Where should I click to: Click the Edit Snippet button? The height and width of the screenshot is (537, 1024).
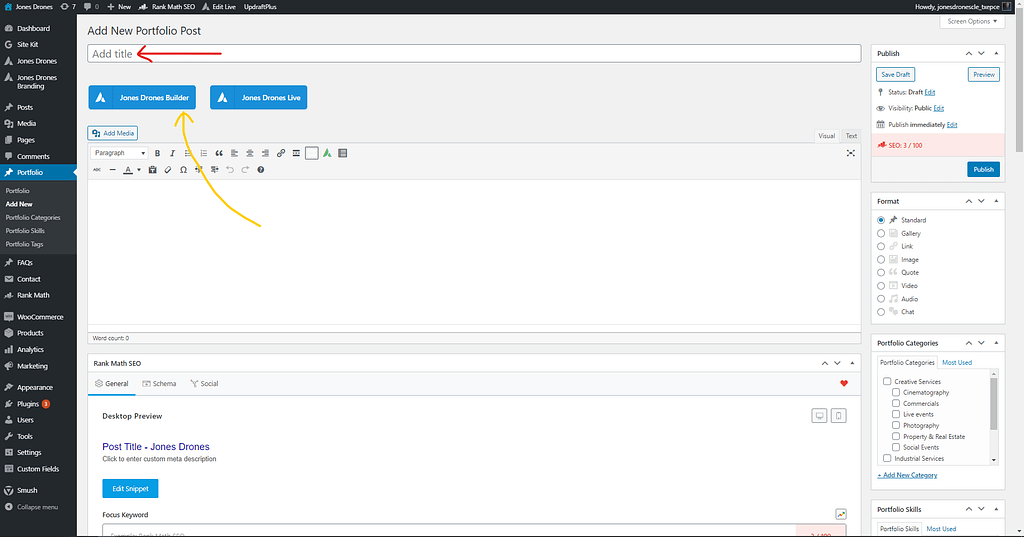point(130,489)
